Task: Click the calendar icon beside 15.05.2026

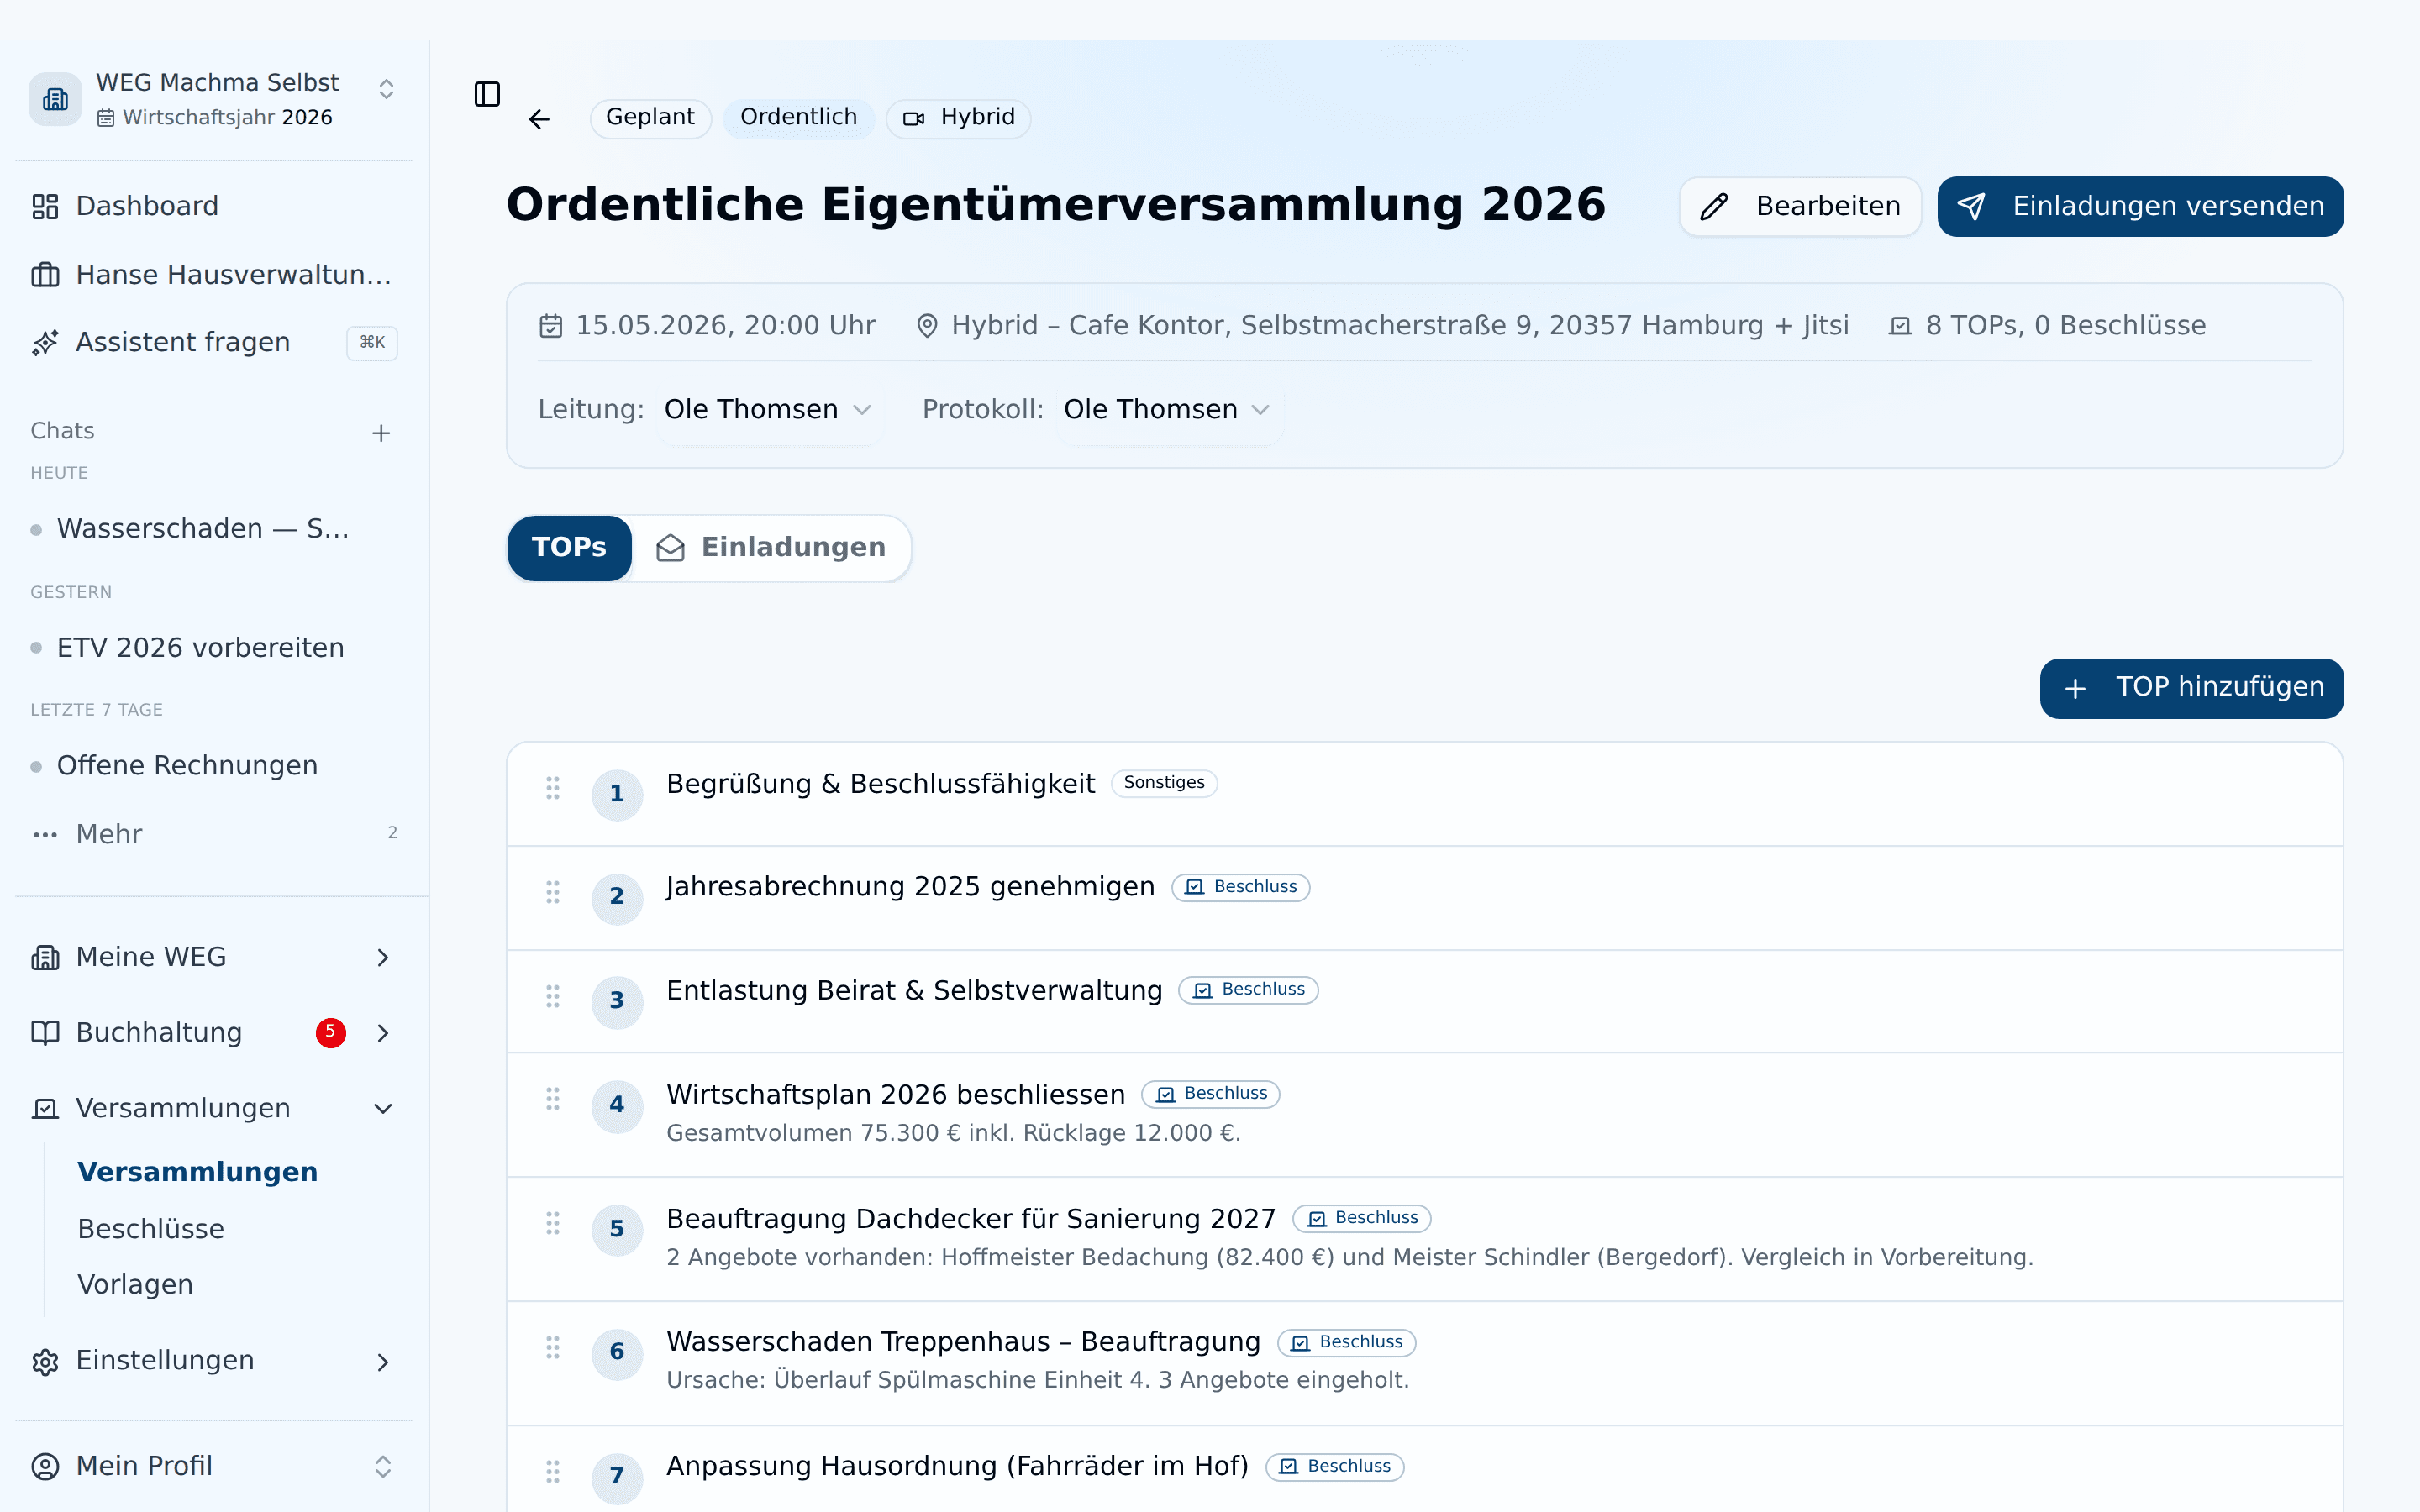Action: coord(551,326)
